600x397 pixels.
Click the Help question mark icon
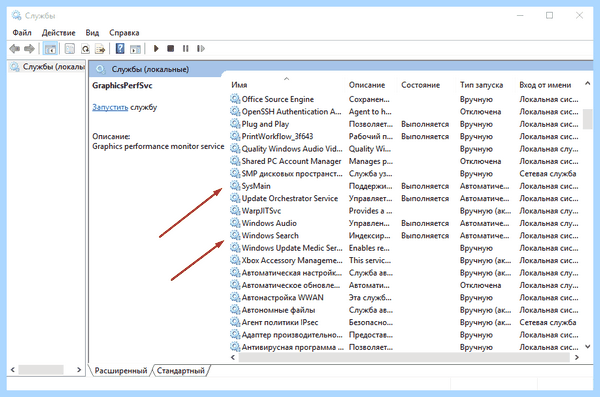(120, 49)
